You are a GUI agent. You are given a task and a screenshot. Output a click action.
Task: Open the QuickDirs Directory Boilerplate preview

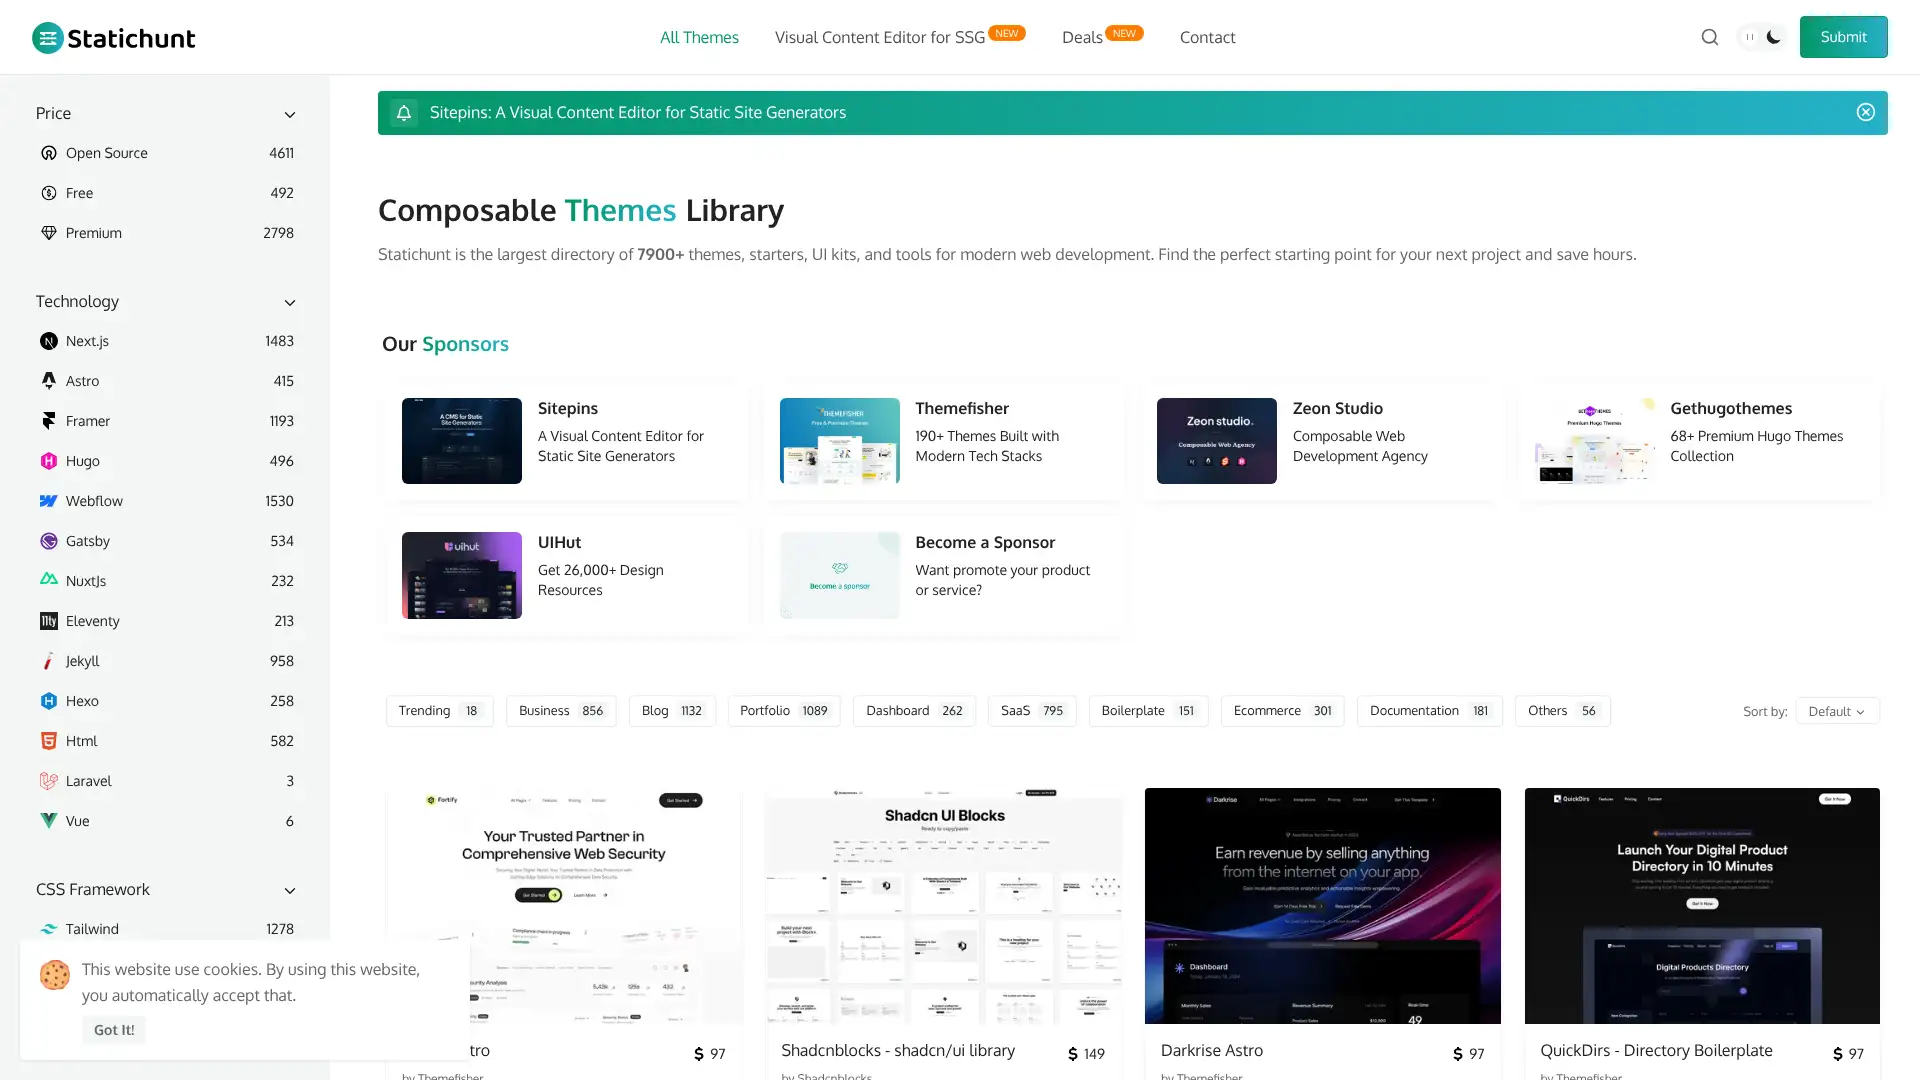[x=1702, y=906]
